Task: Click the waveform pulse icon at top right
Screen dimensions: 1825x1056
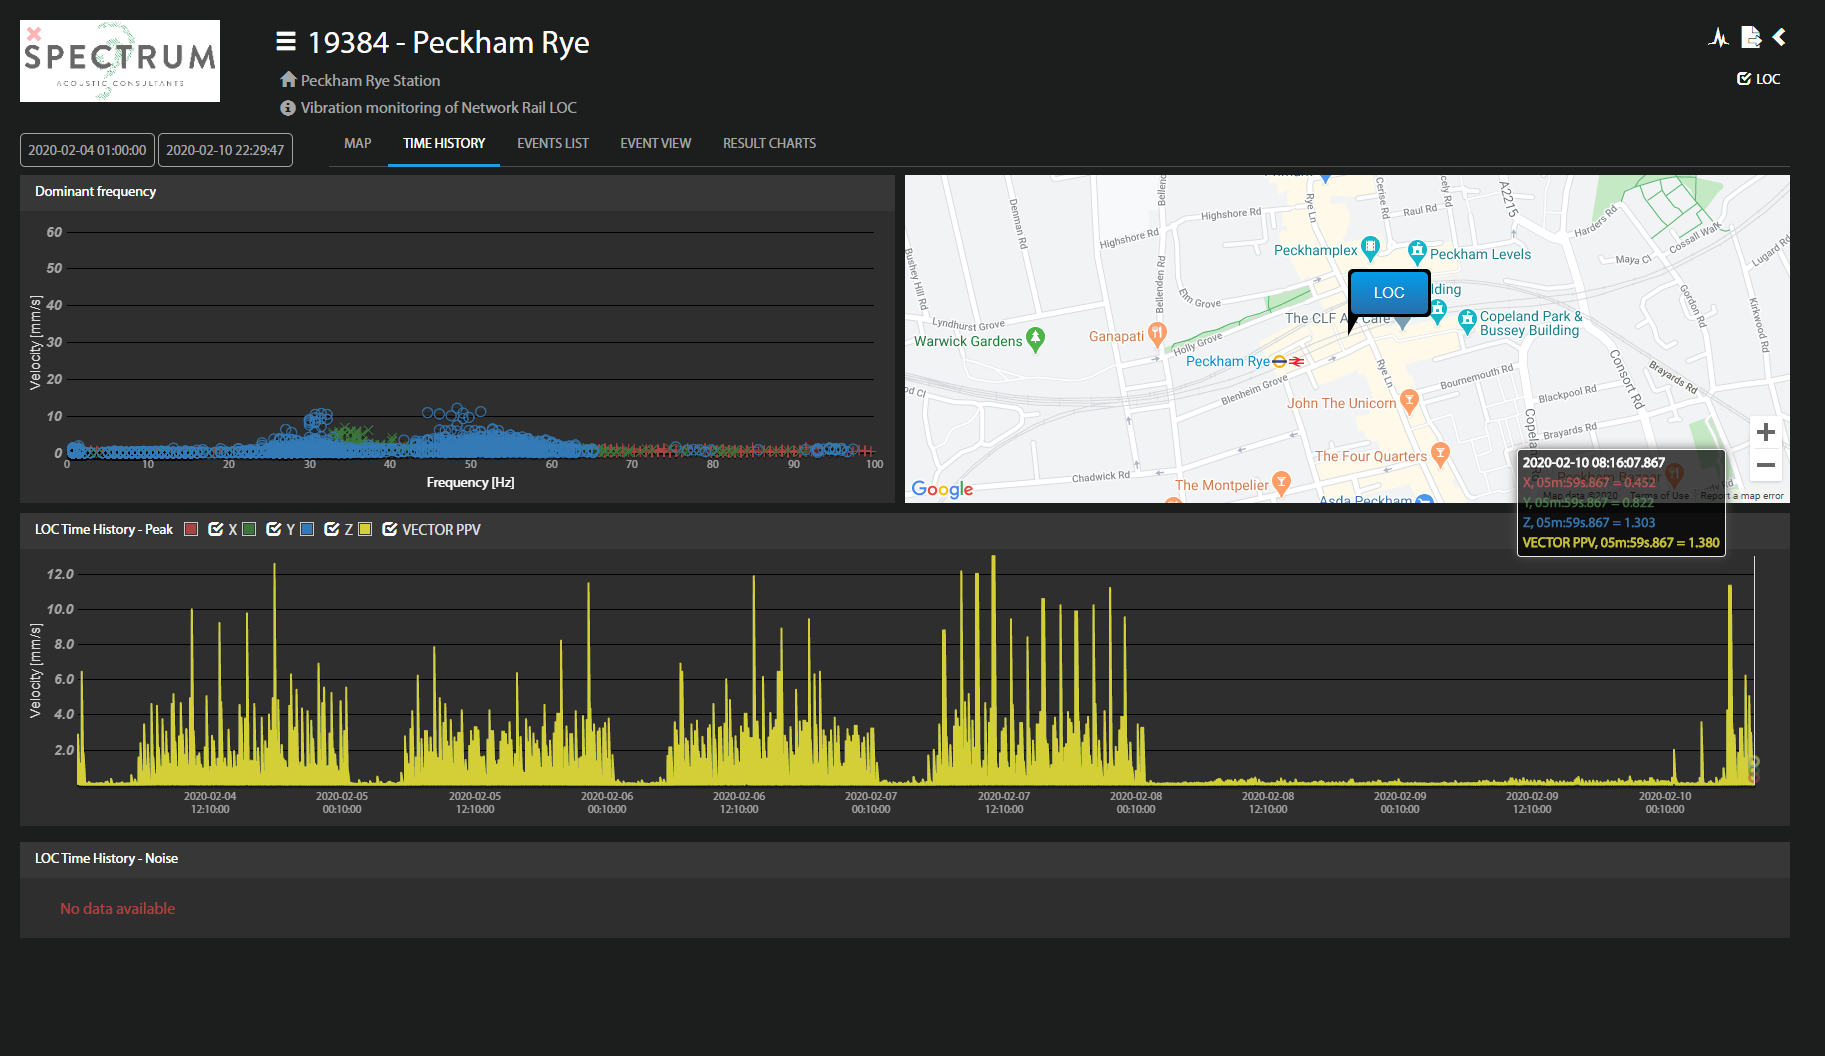Action: coord(1718,38)
